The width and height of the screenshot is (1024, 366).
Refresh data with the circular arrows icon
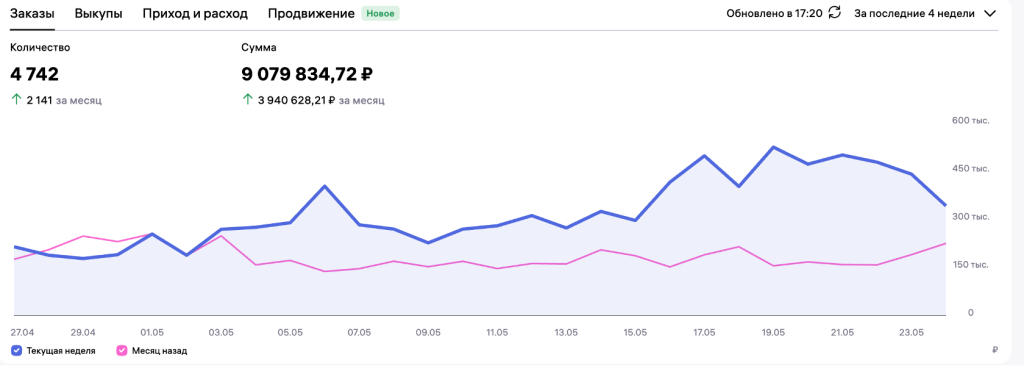click(x=835, y=13)
